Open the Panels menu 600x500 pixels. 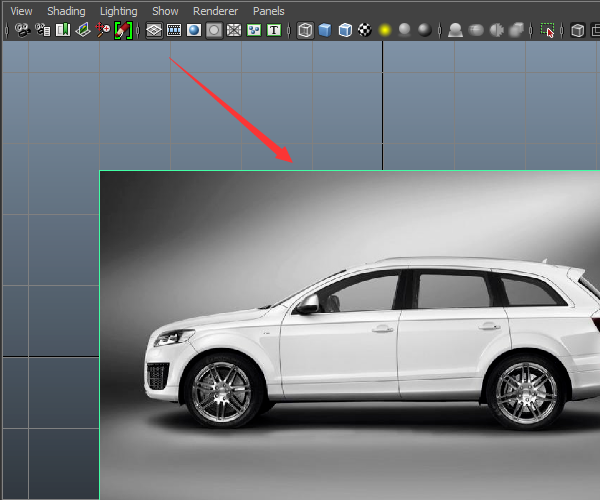coord(268,11)
